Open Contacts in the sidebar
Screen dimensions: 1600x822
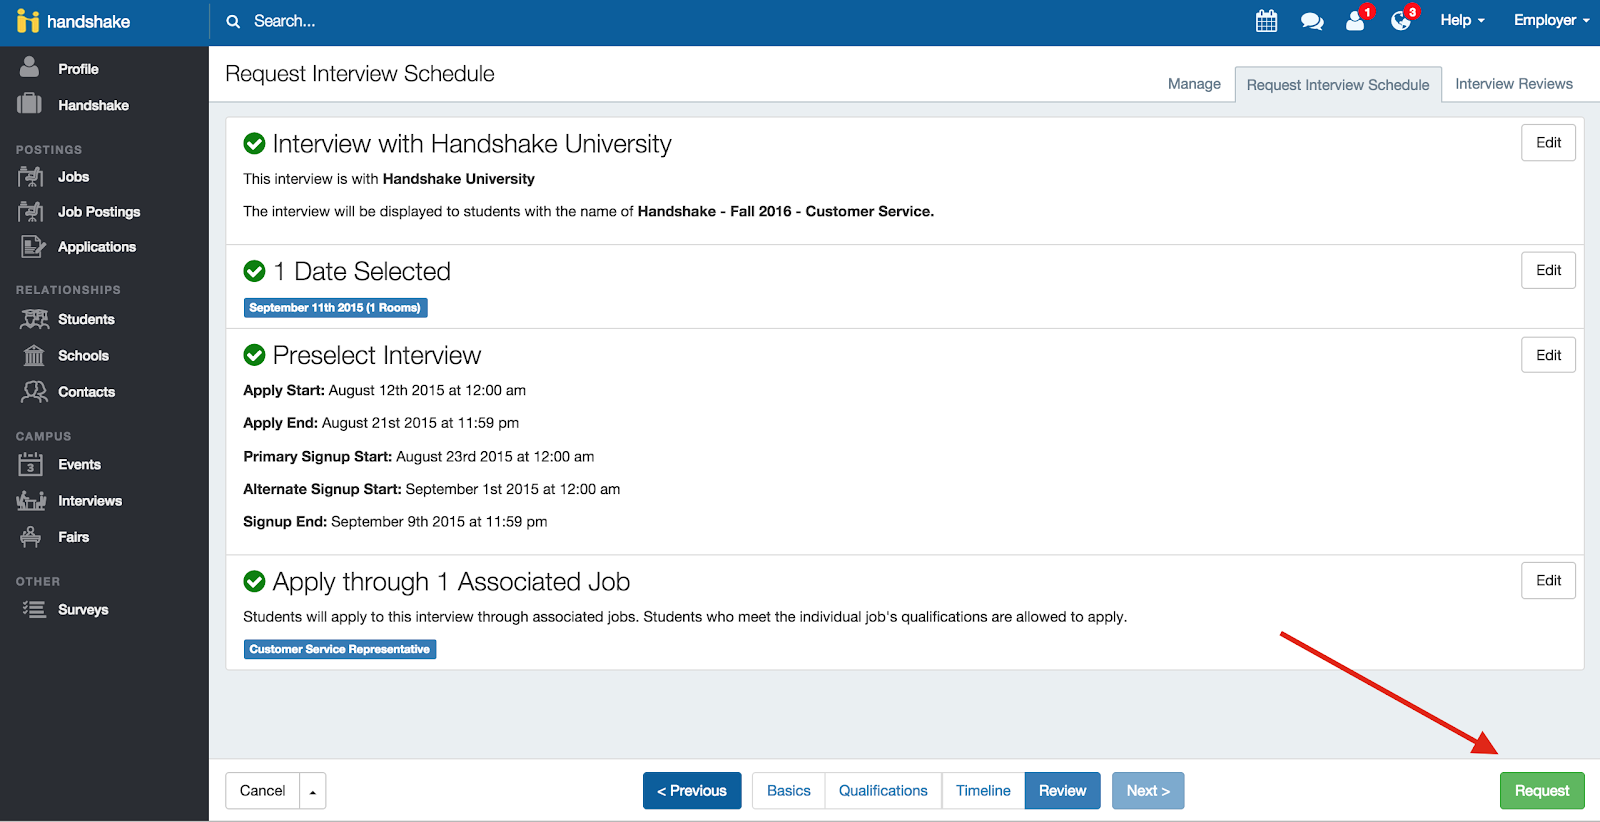(x=86, y=392)
